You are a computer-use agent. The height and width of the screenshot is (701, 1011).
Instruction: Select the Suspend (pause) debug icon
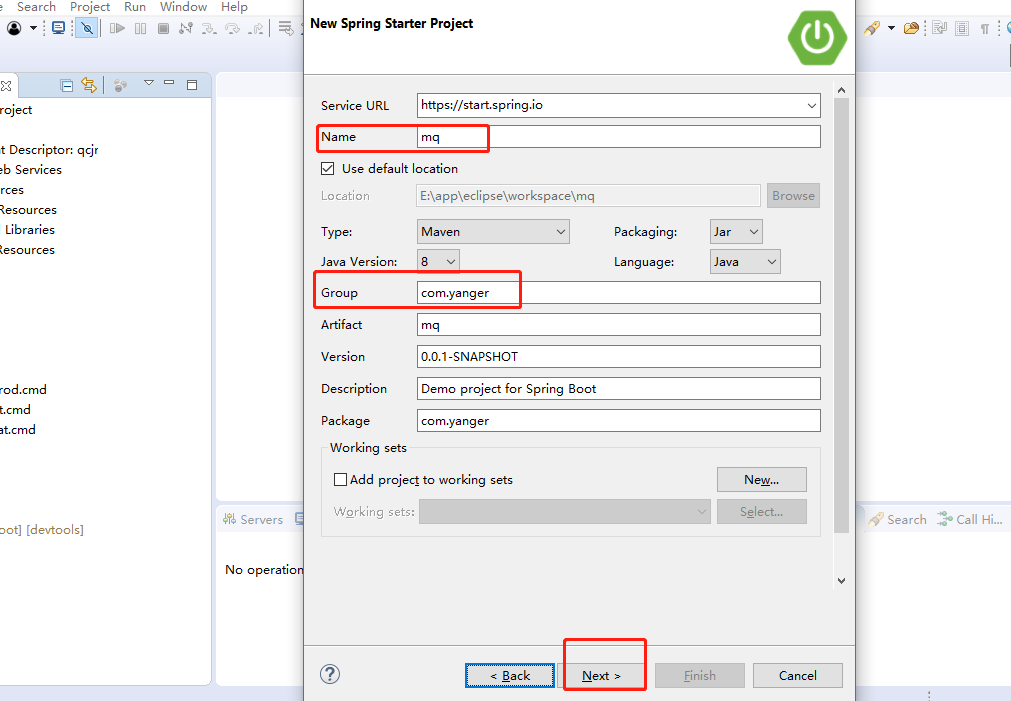[139, 27]
